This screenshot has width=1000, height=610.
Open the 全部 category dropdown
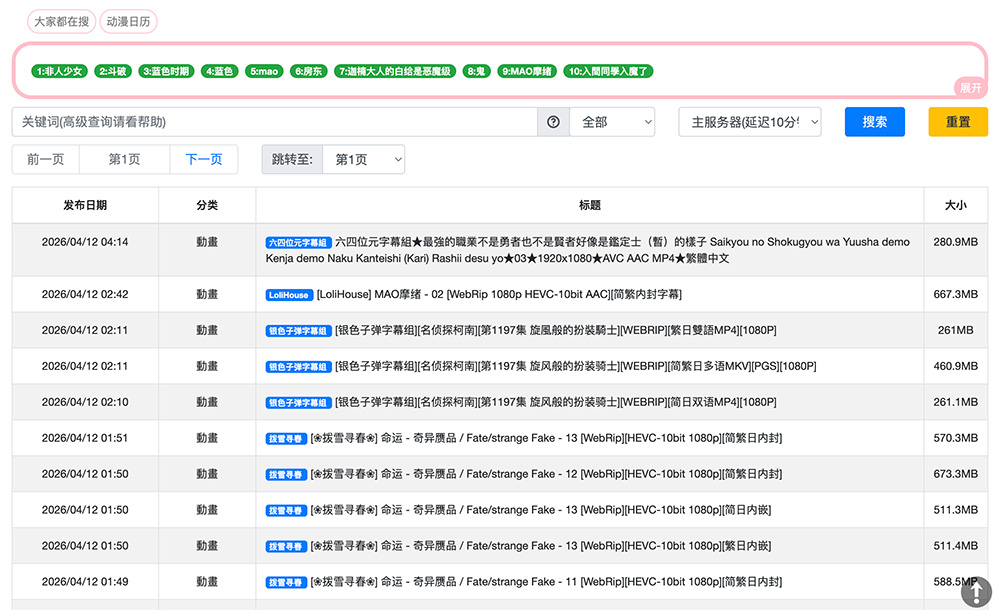click(612, 122)
